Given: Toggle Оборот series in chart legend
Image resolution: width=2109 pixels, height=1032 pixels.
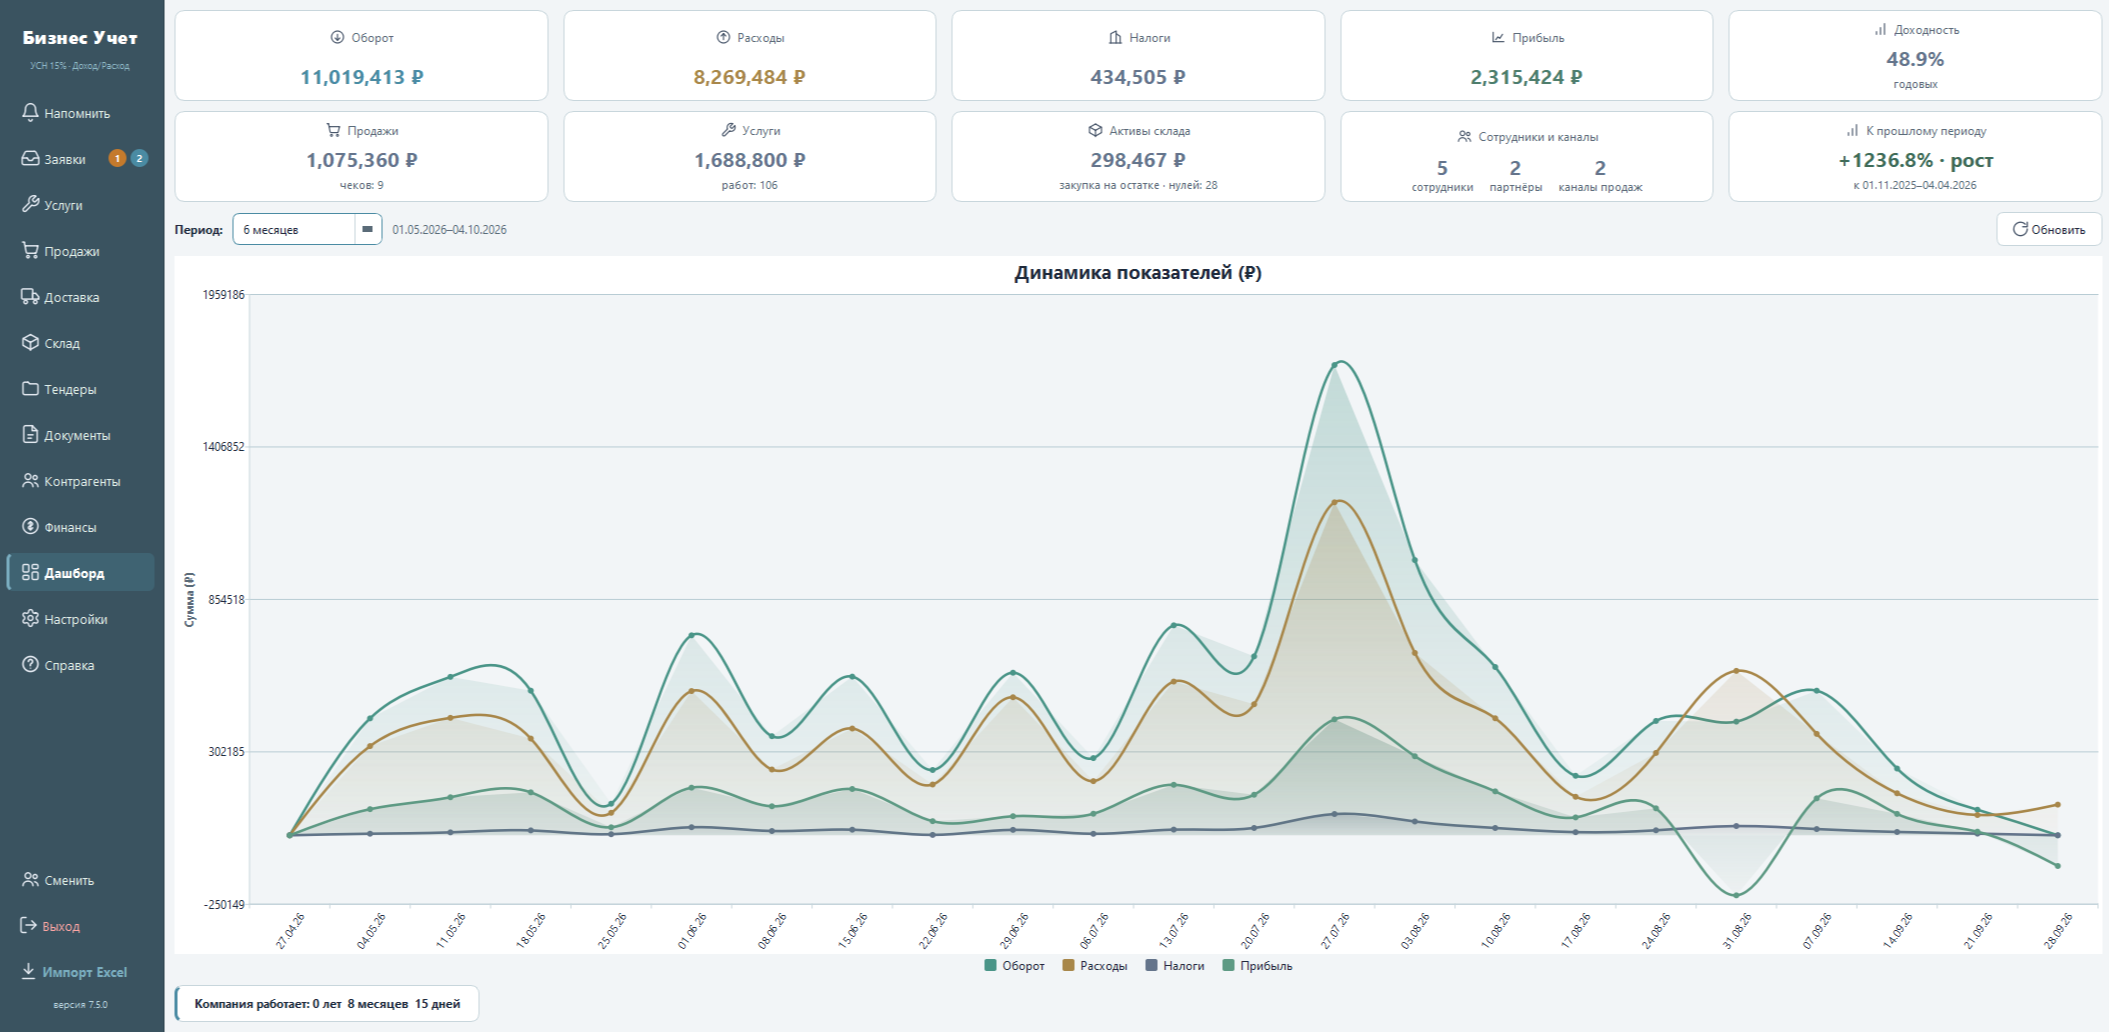Looking at the screenshot, I should point(1015,966).
